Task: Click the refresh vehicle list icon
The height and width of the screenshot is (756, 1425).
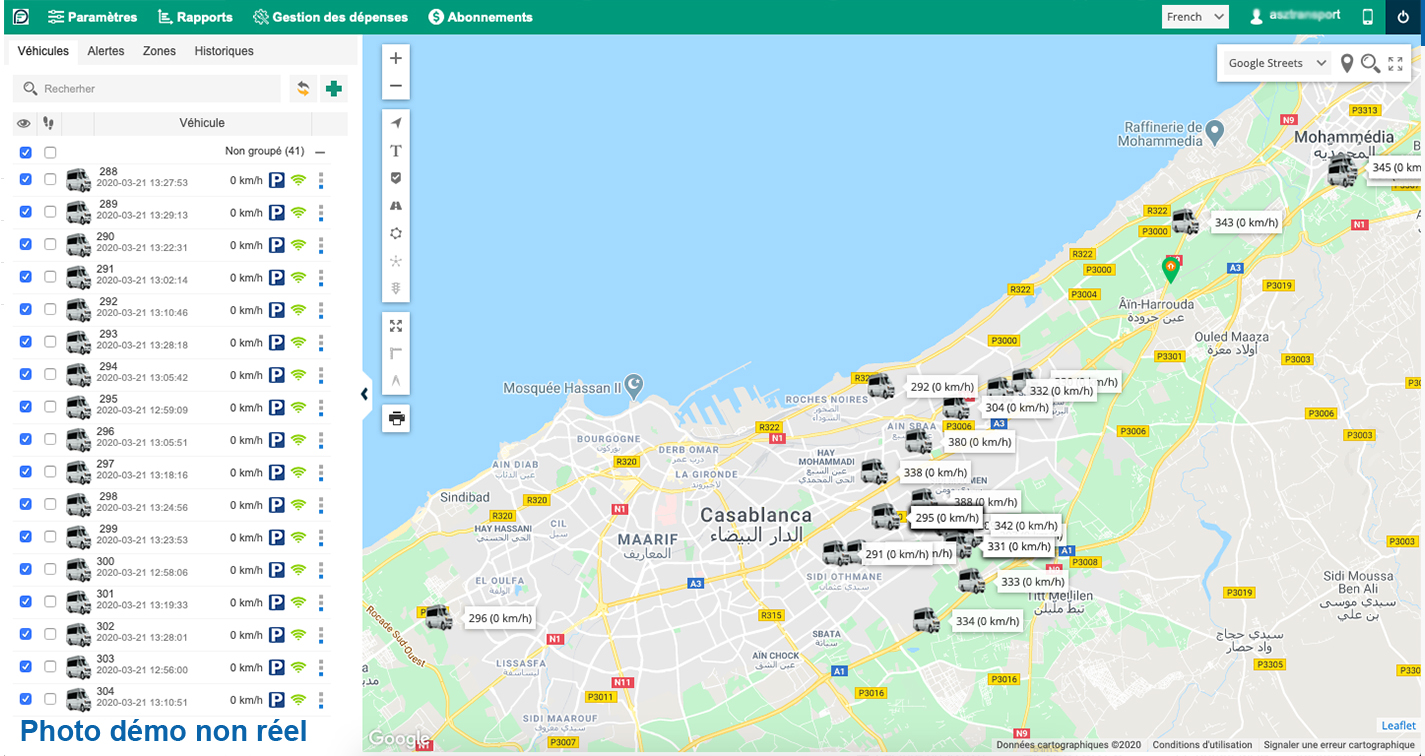Action: point(303,89)
